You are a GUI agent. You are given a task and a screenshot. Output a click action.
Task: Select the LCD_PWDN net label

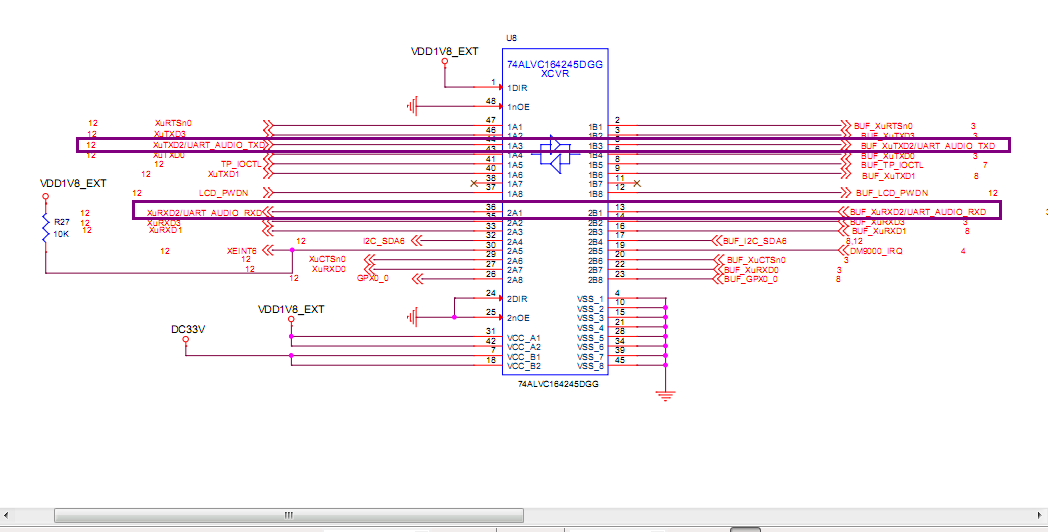pyautogui.click(x=223, y=192)
